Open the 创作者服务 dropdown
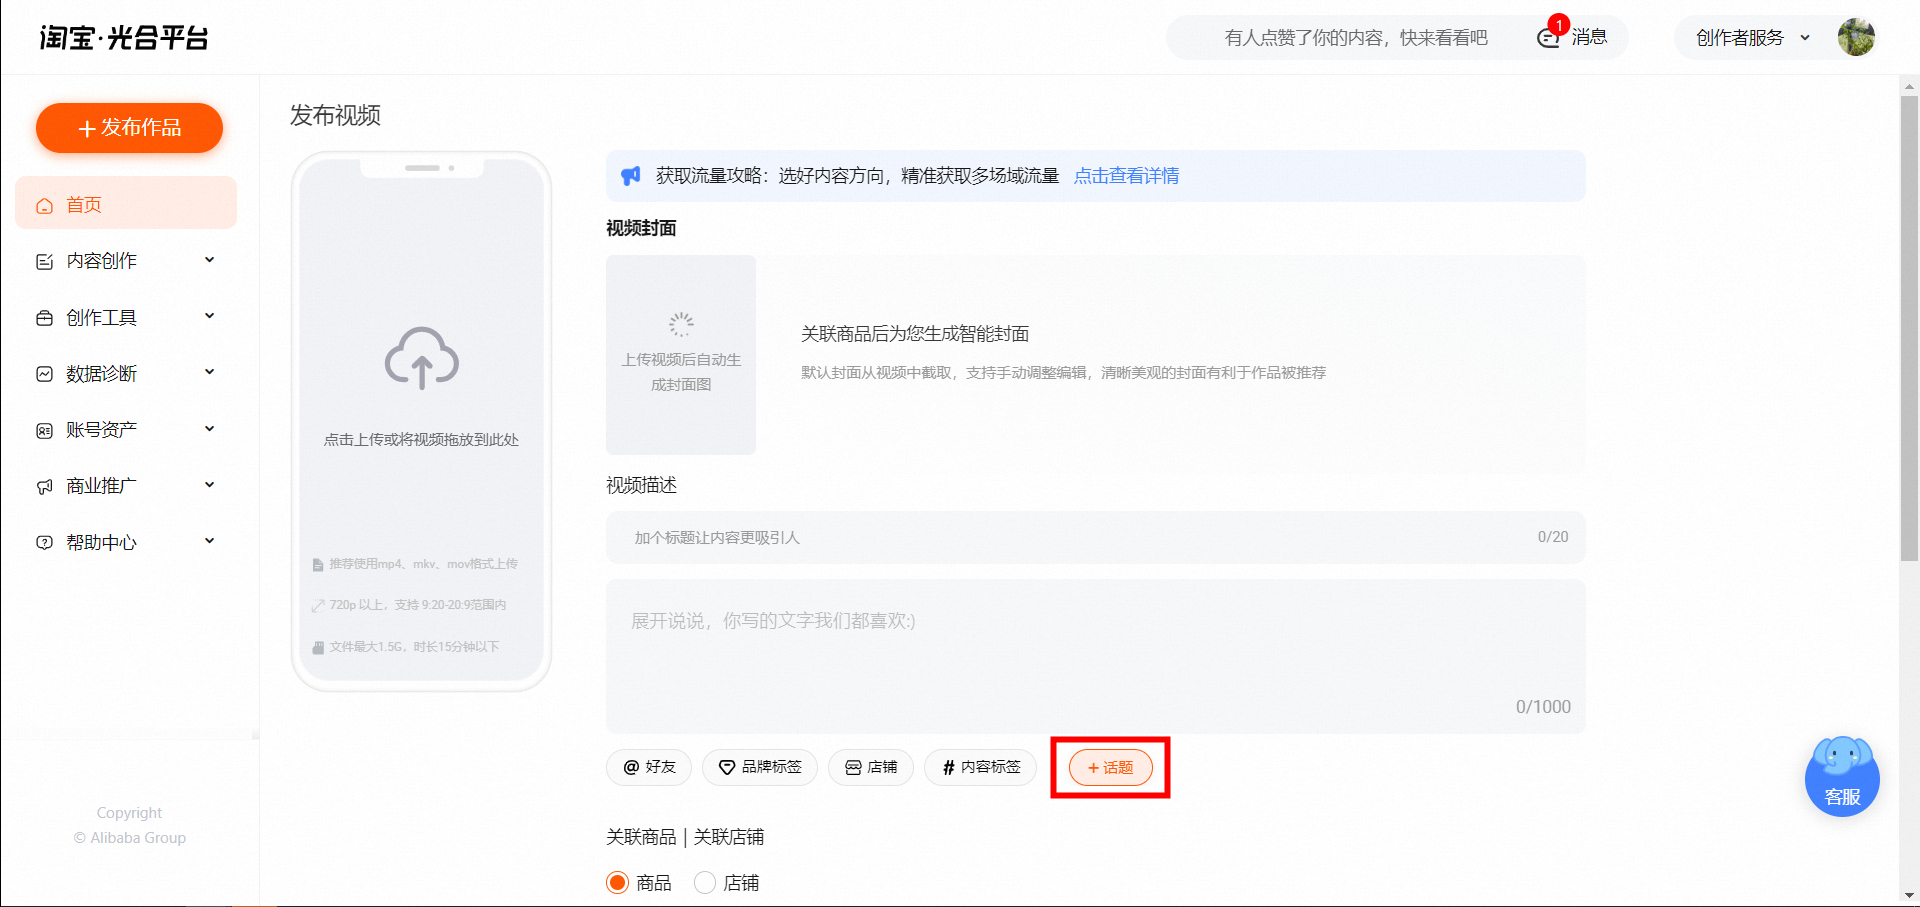This screenshot has width=1920, height=907. coord(1752,38)
